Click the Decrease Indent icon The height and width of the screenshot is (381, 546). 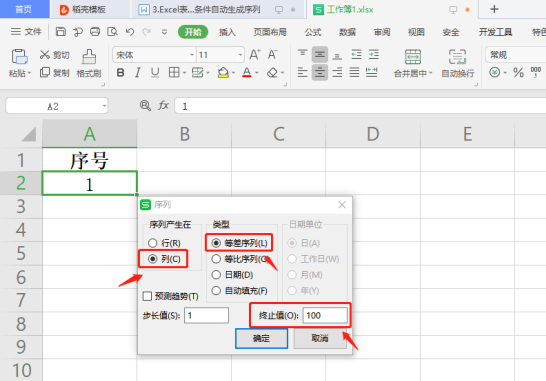tap(356, 54)
